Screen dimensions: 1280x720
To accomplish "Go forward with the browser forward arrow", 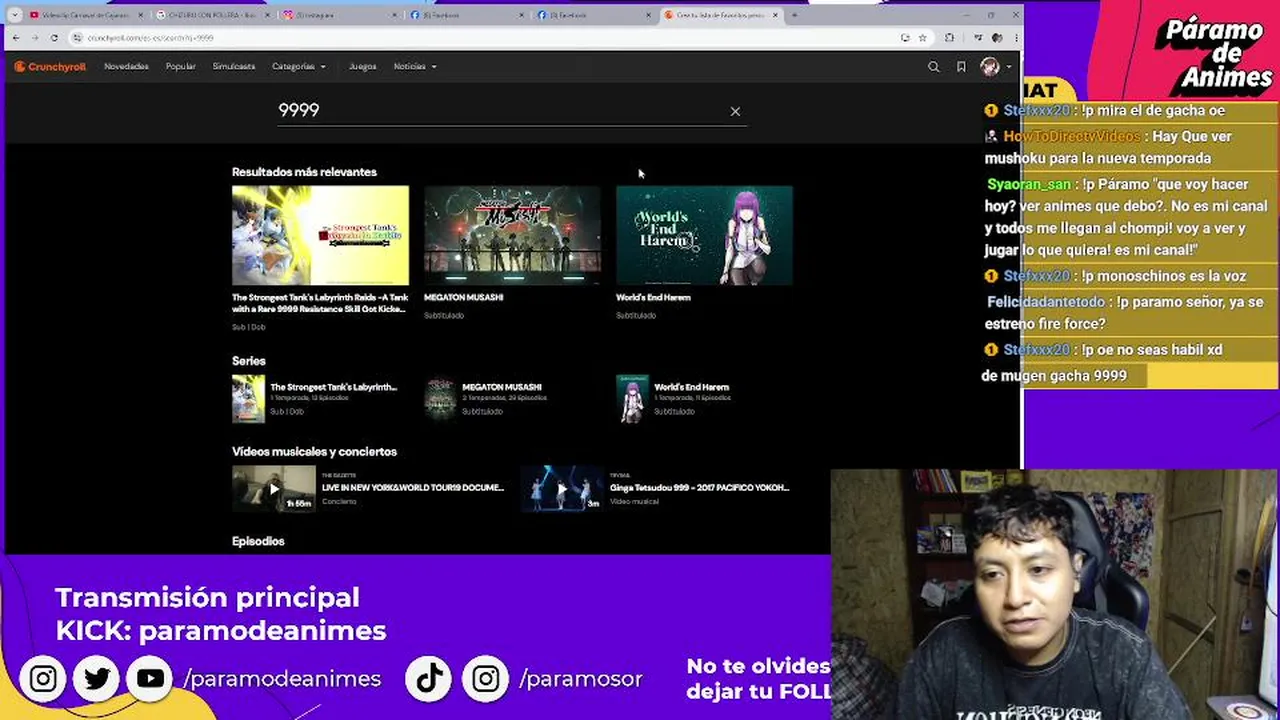I will click(35, 38).
